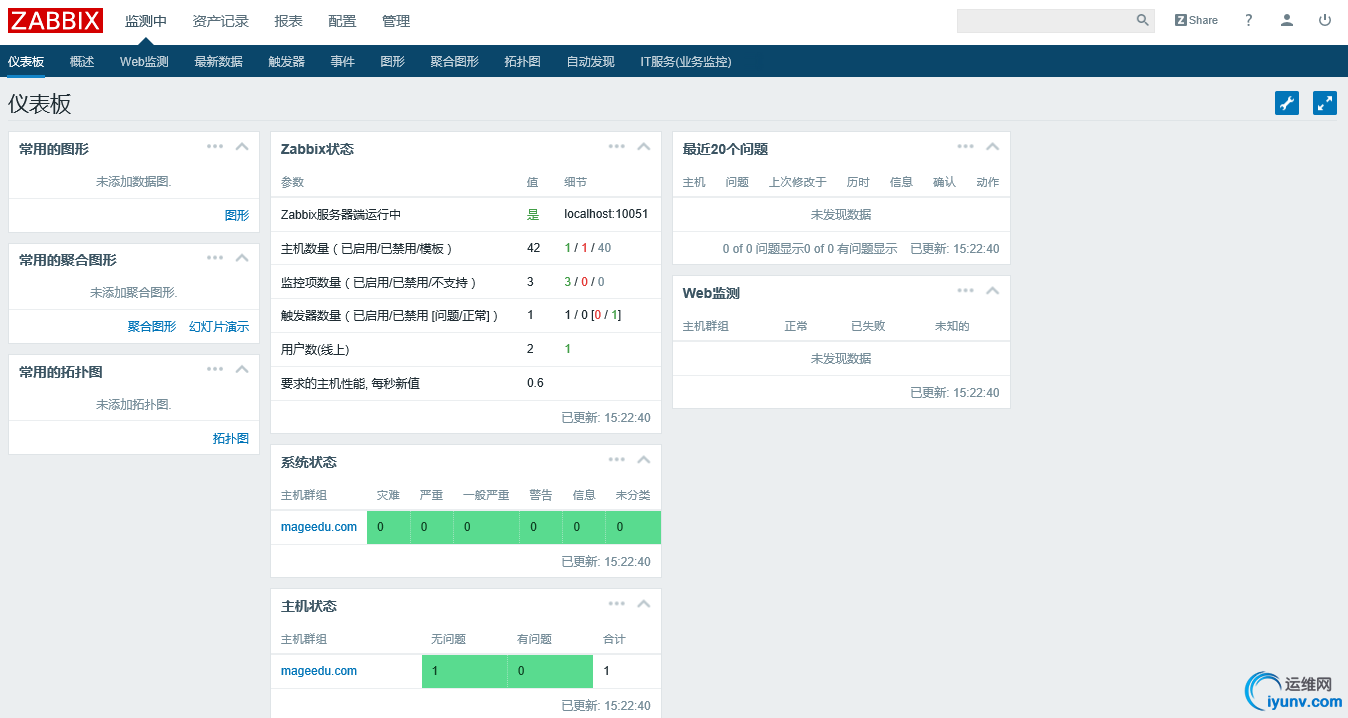The image size is (1348, 718).
Task: Open the user profile icon
Action: pos(1287,20)
